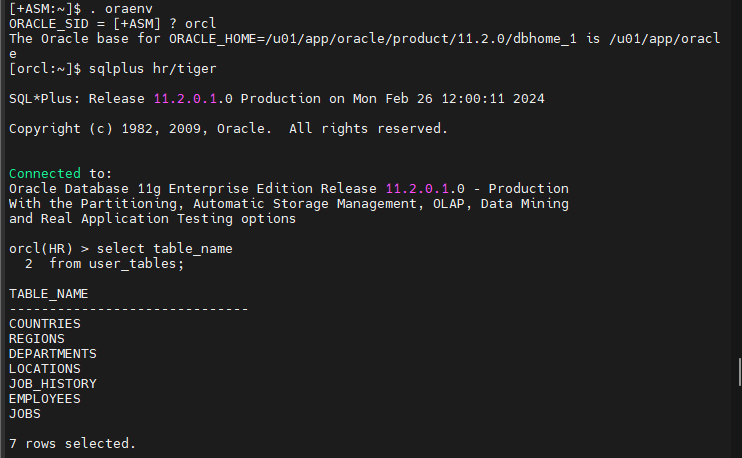Click the '7 rows selected.' message
The height and width of the screenshot is (458, 742).
tap(73, 443)
